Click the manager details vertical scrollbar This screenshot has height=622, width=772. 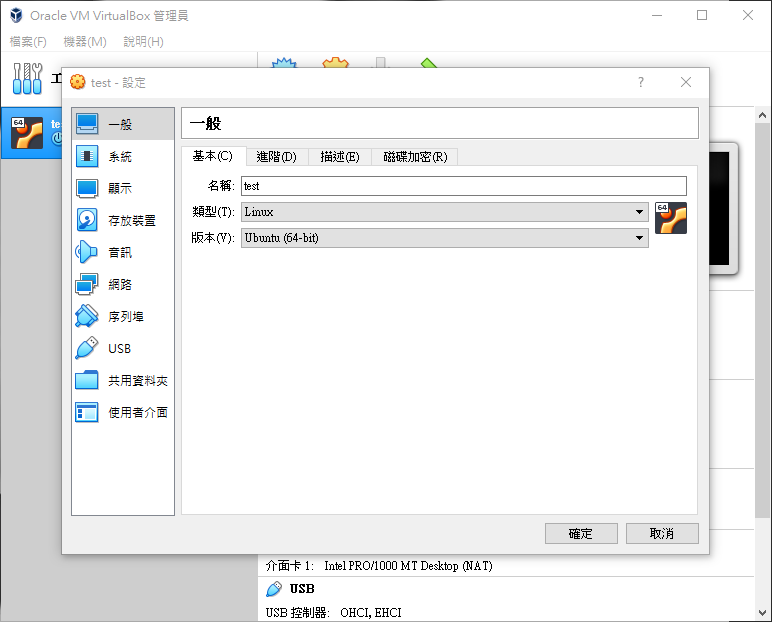[x=762, y=320]
